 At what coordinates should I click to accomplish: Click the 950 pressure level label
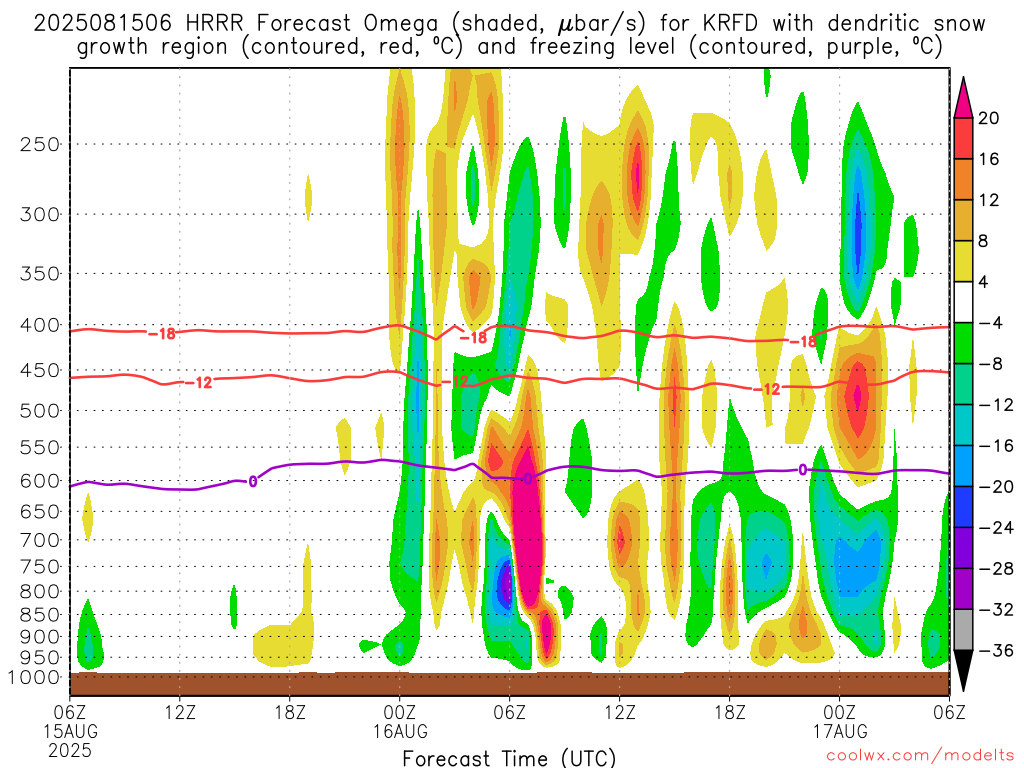[40, 658]
